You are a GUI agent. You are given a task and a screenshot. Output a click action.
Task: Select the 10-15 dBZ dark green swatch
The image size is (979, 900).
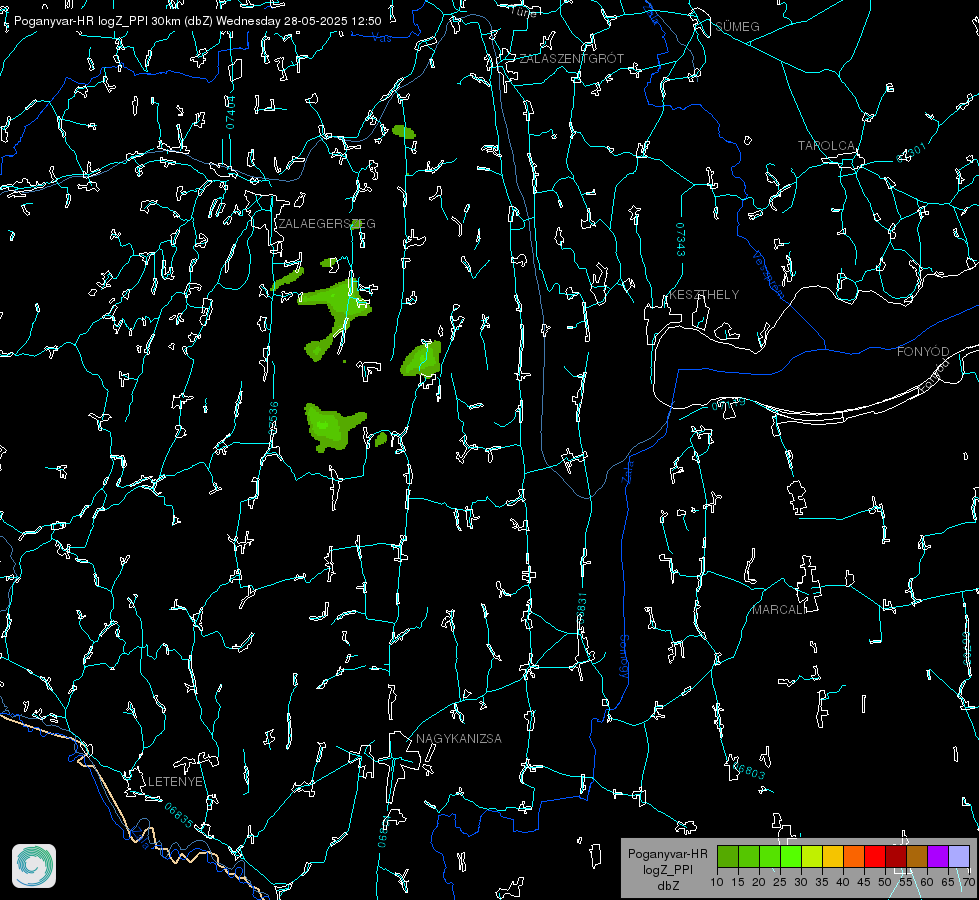click(x=728, y=856)
